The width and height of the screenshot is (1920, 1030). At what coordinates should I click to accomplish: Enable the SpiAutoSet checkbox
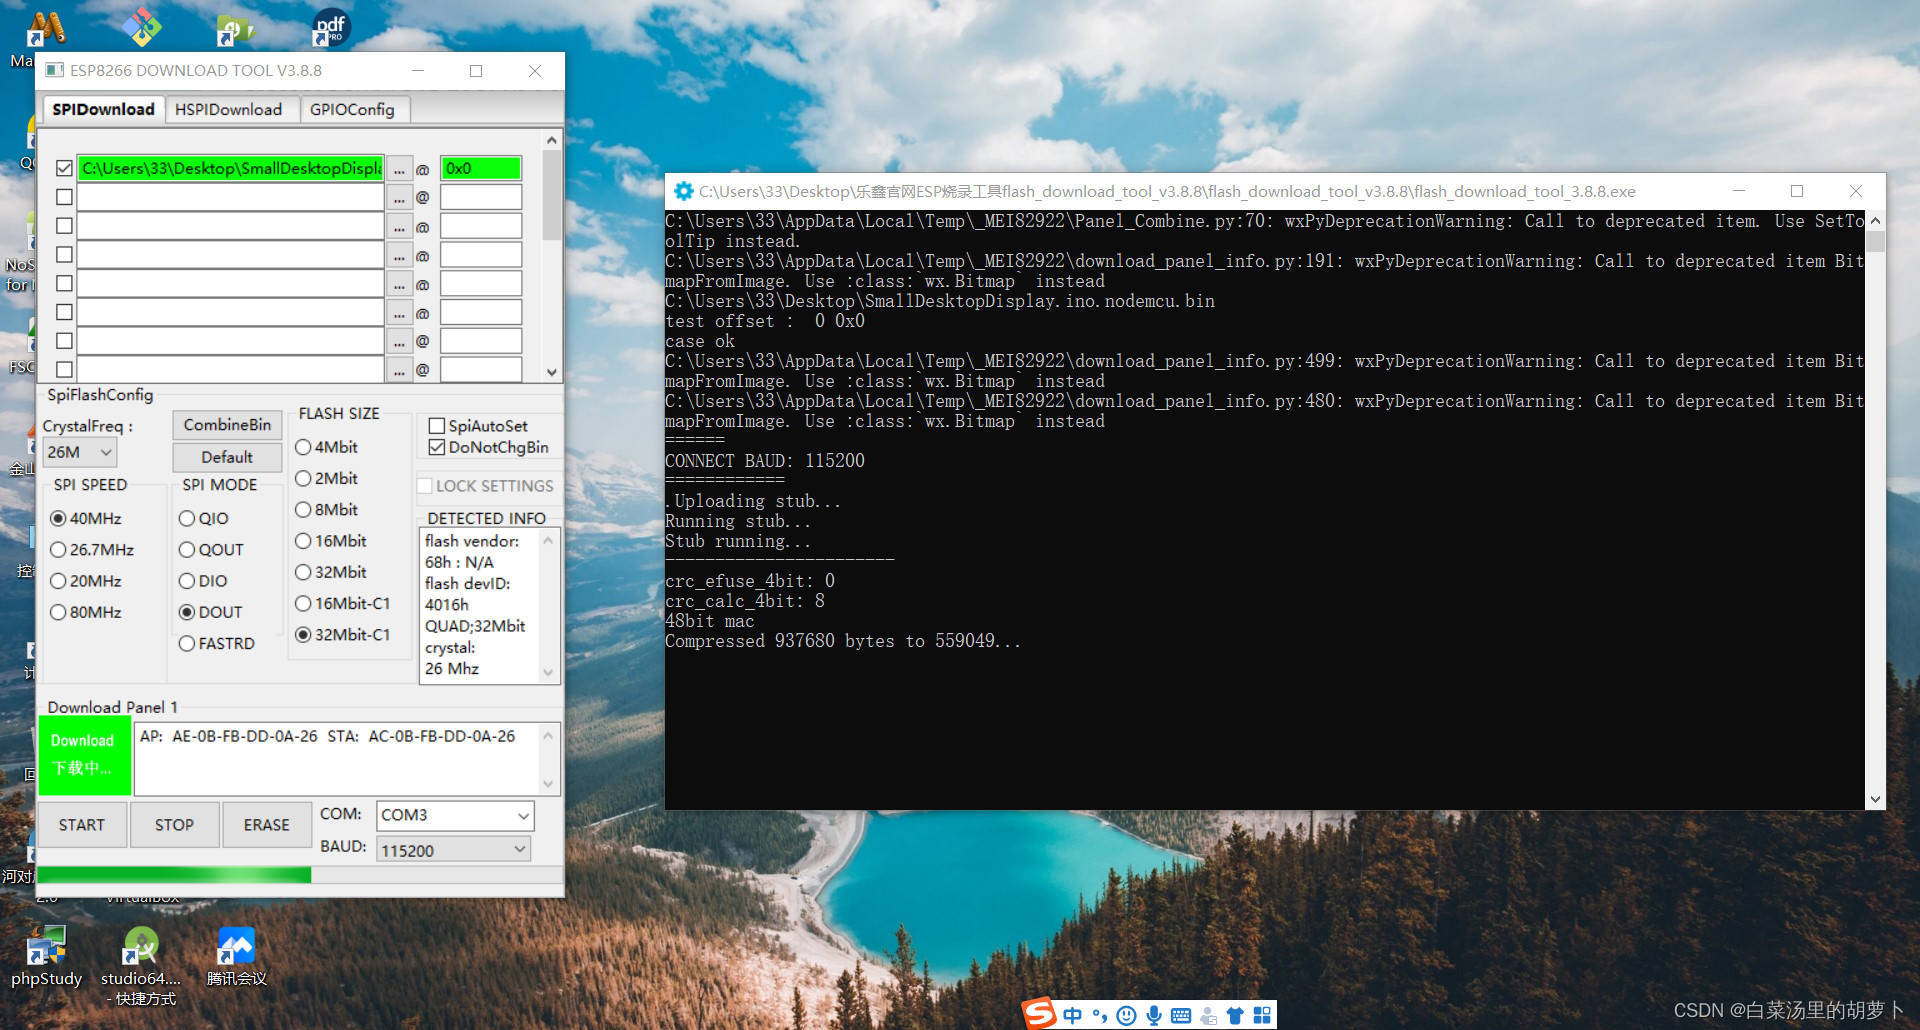tap(437, 426)
